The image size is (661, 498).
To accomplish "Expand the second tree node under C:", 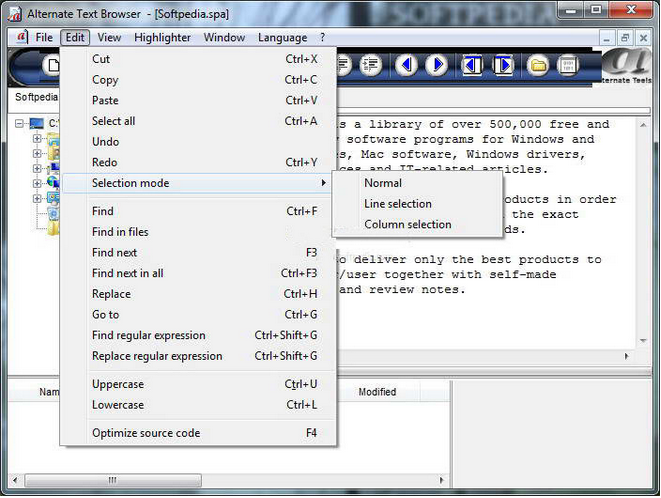I will [37, 153].
